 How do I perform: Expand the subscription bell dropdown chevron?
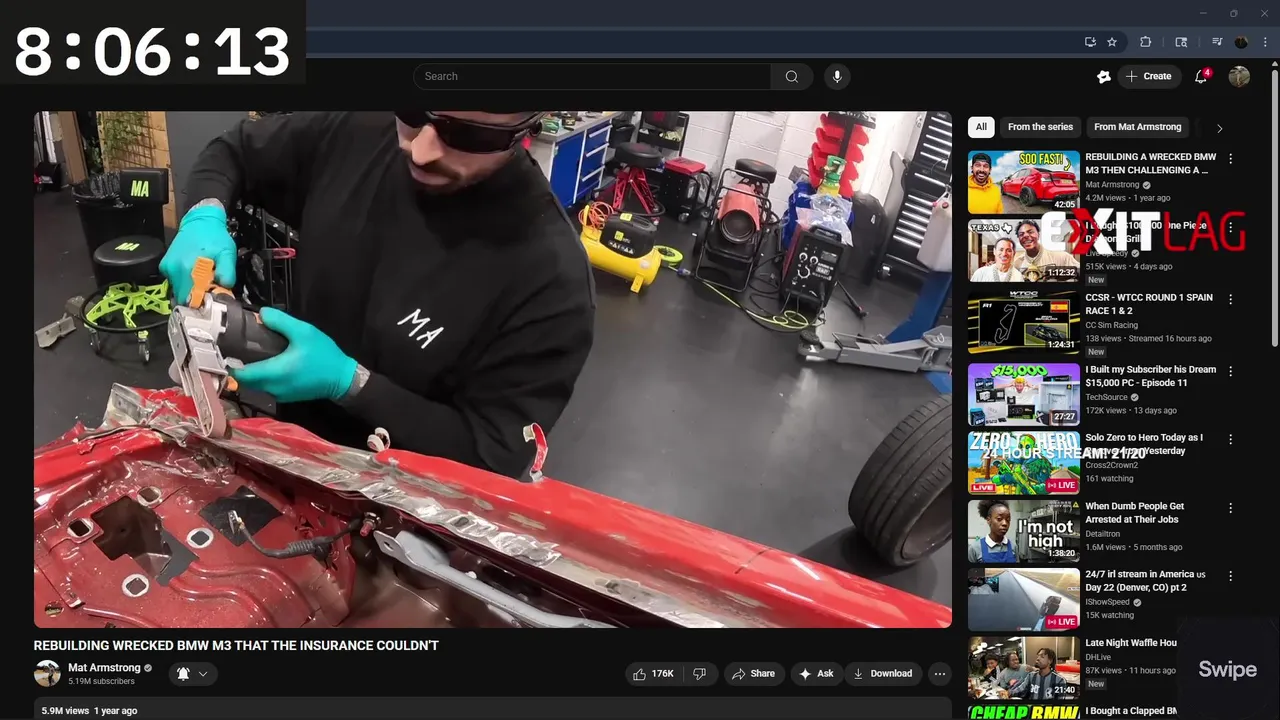tap(203, 674)
